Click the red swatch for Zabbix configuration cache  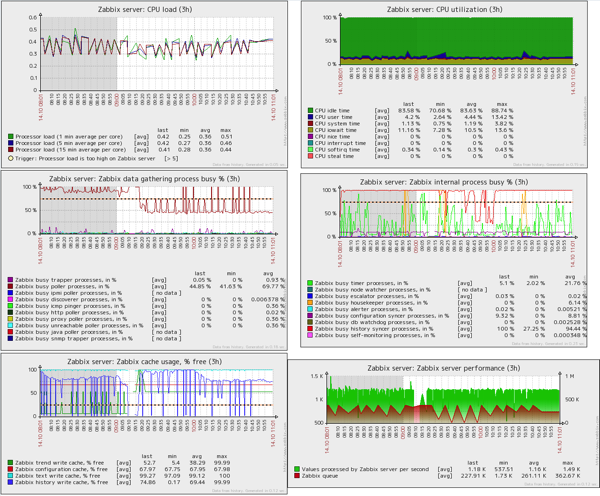(x=10, y=469)
